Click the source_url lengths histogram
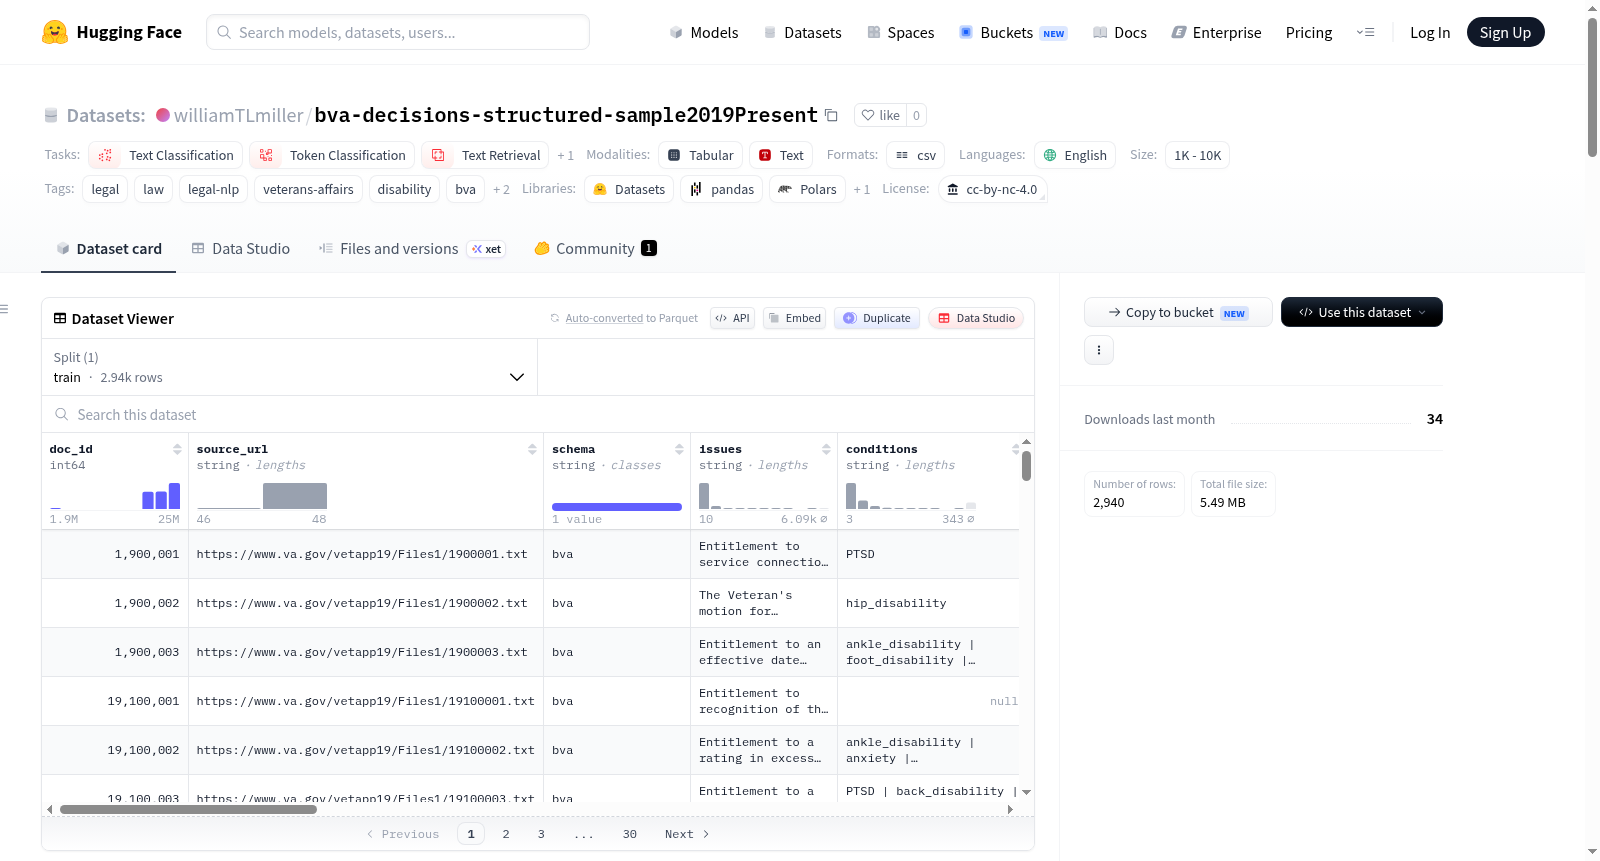Image resolution: width=1600 pixels, height=861 pixels. 262,495
